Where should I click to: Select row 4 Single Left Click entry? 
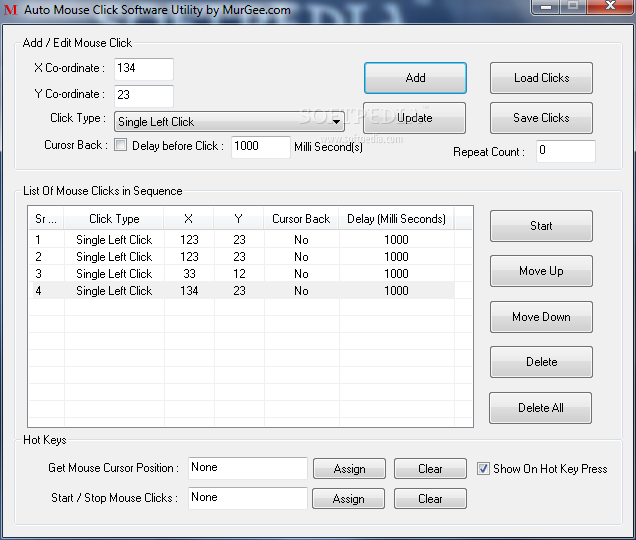114,291
